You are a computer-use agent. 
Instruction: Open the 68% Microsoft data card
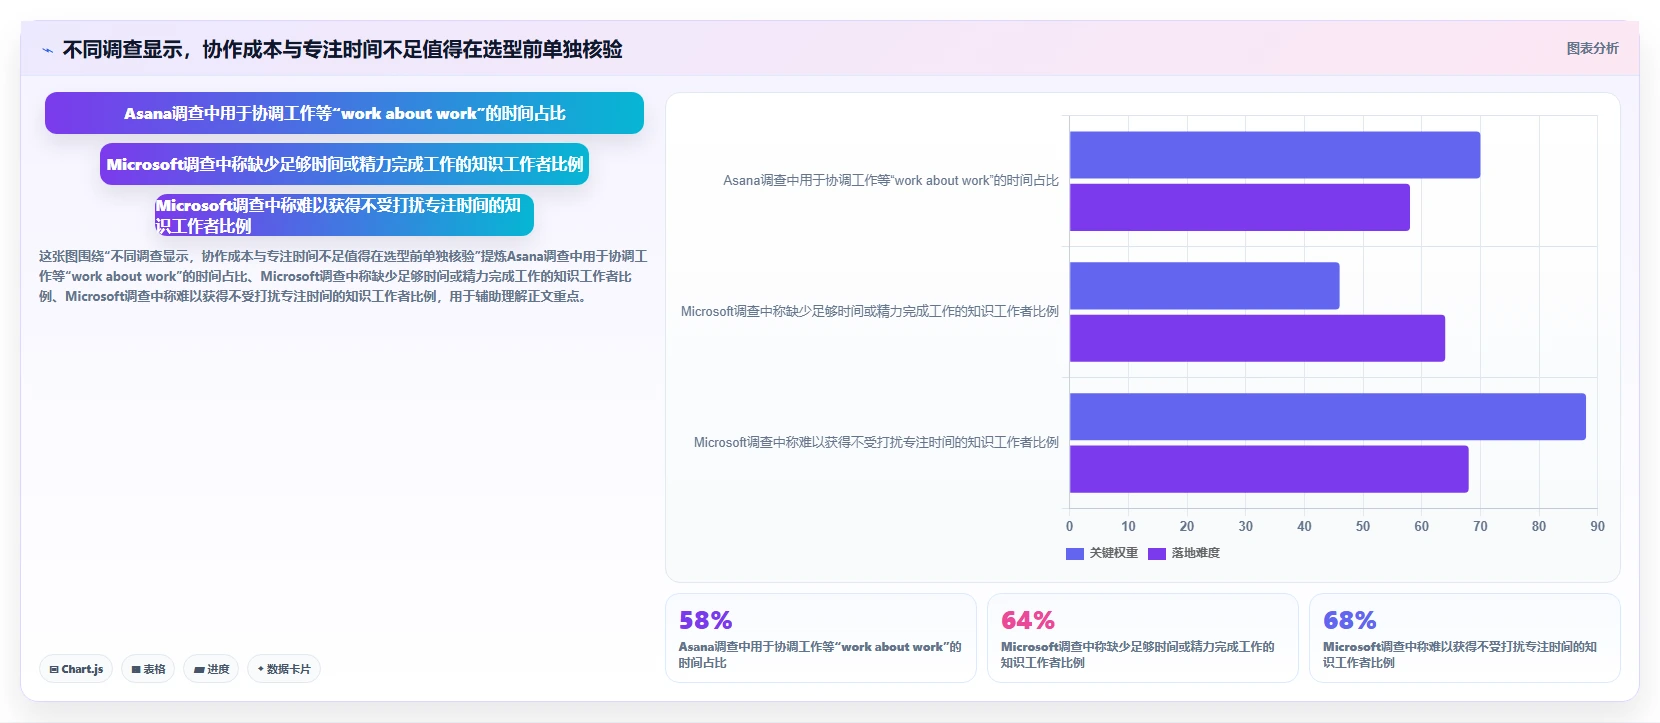[x=1464, y=638]
